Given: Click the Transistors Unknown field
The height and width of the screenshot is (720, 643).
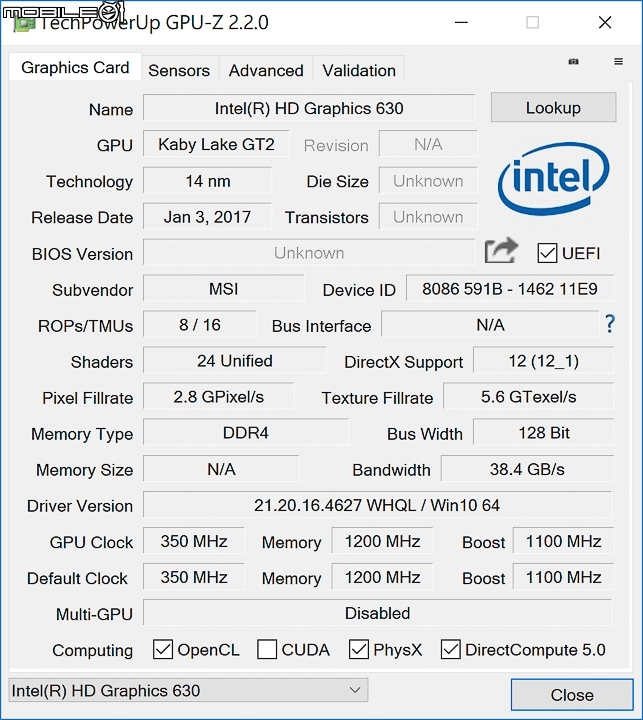Looking at the screenshot, I should [428, 216].
